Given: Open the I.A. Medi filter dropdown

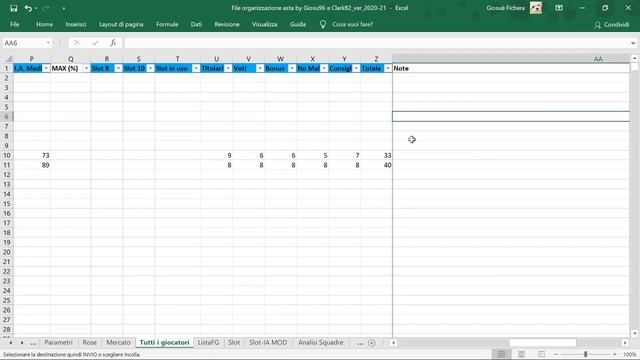Looking at the screenshot, I should click(46, 68).
